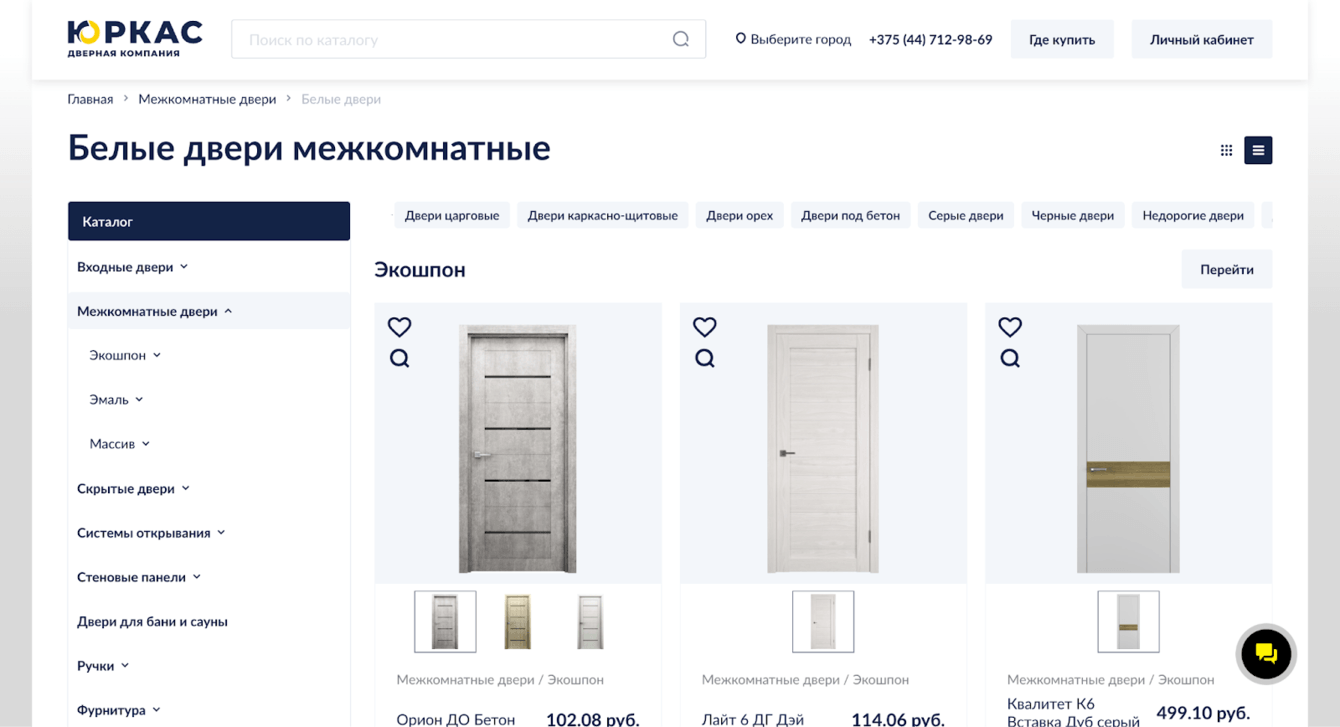Click the search magnifier icon in catalog search

point(681,39)
